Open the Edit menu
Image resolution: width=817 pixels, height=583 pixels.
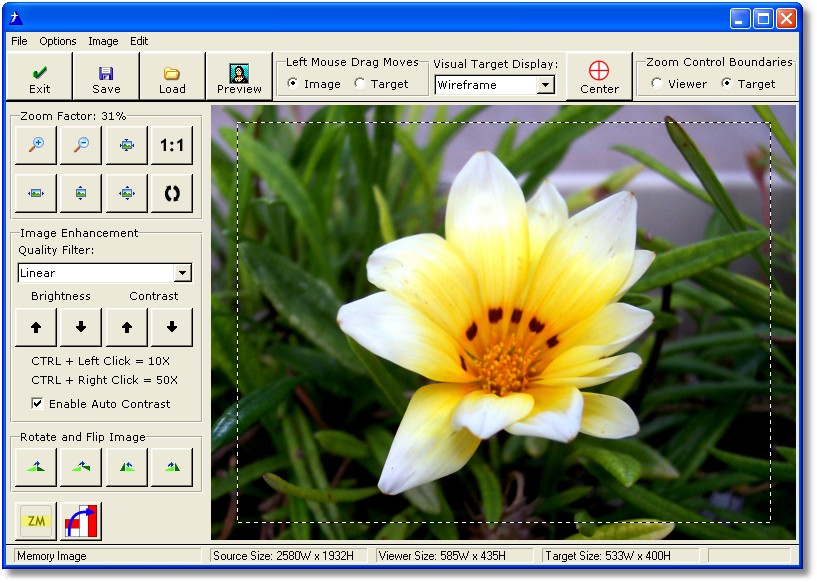point(139,41)
